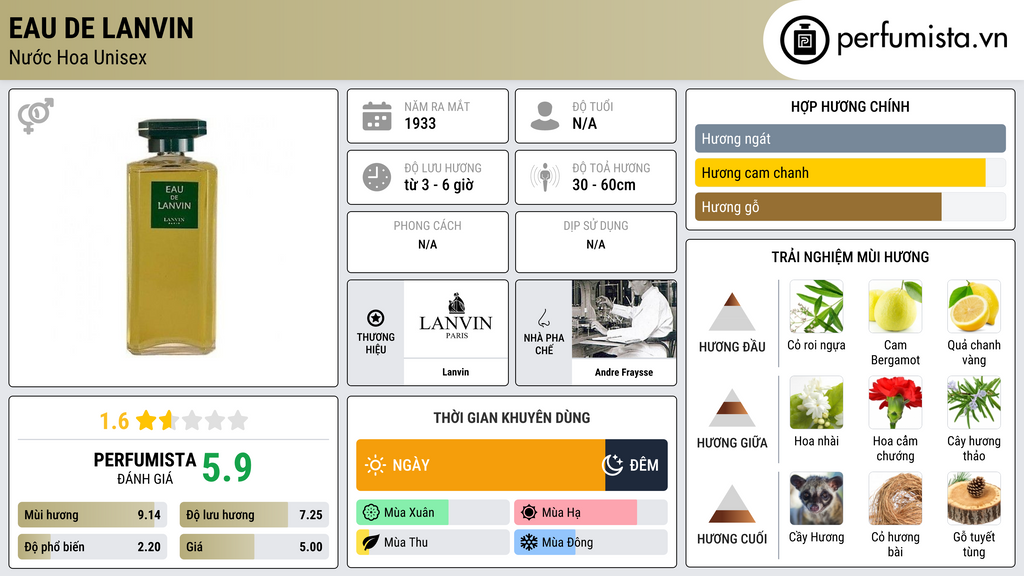The width and height of the screenshot is (1024, 576).
Task: Click the nose icon above Nhà Pha Chế
Action: coord(543,318)
